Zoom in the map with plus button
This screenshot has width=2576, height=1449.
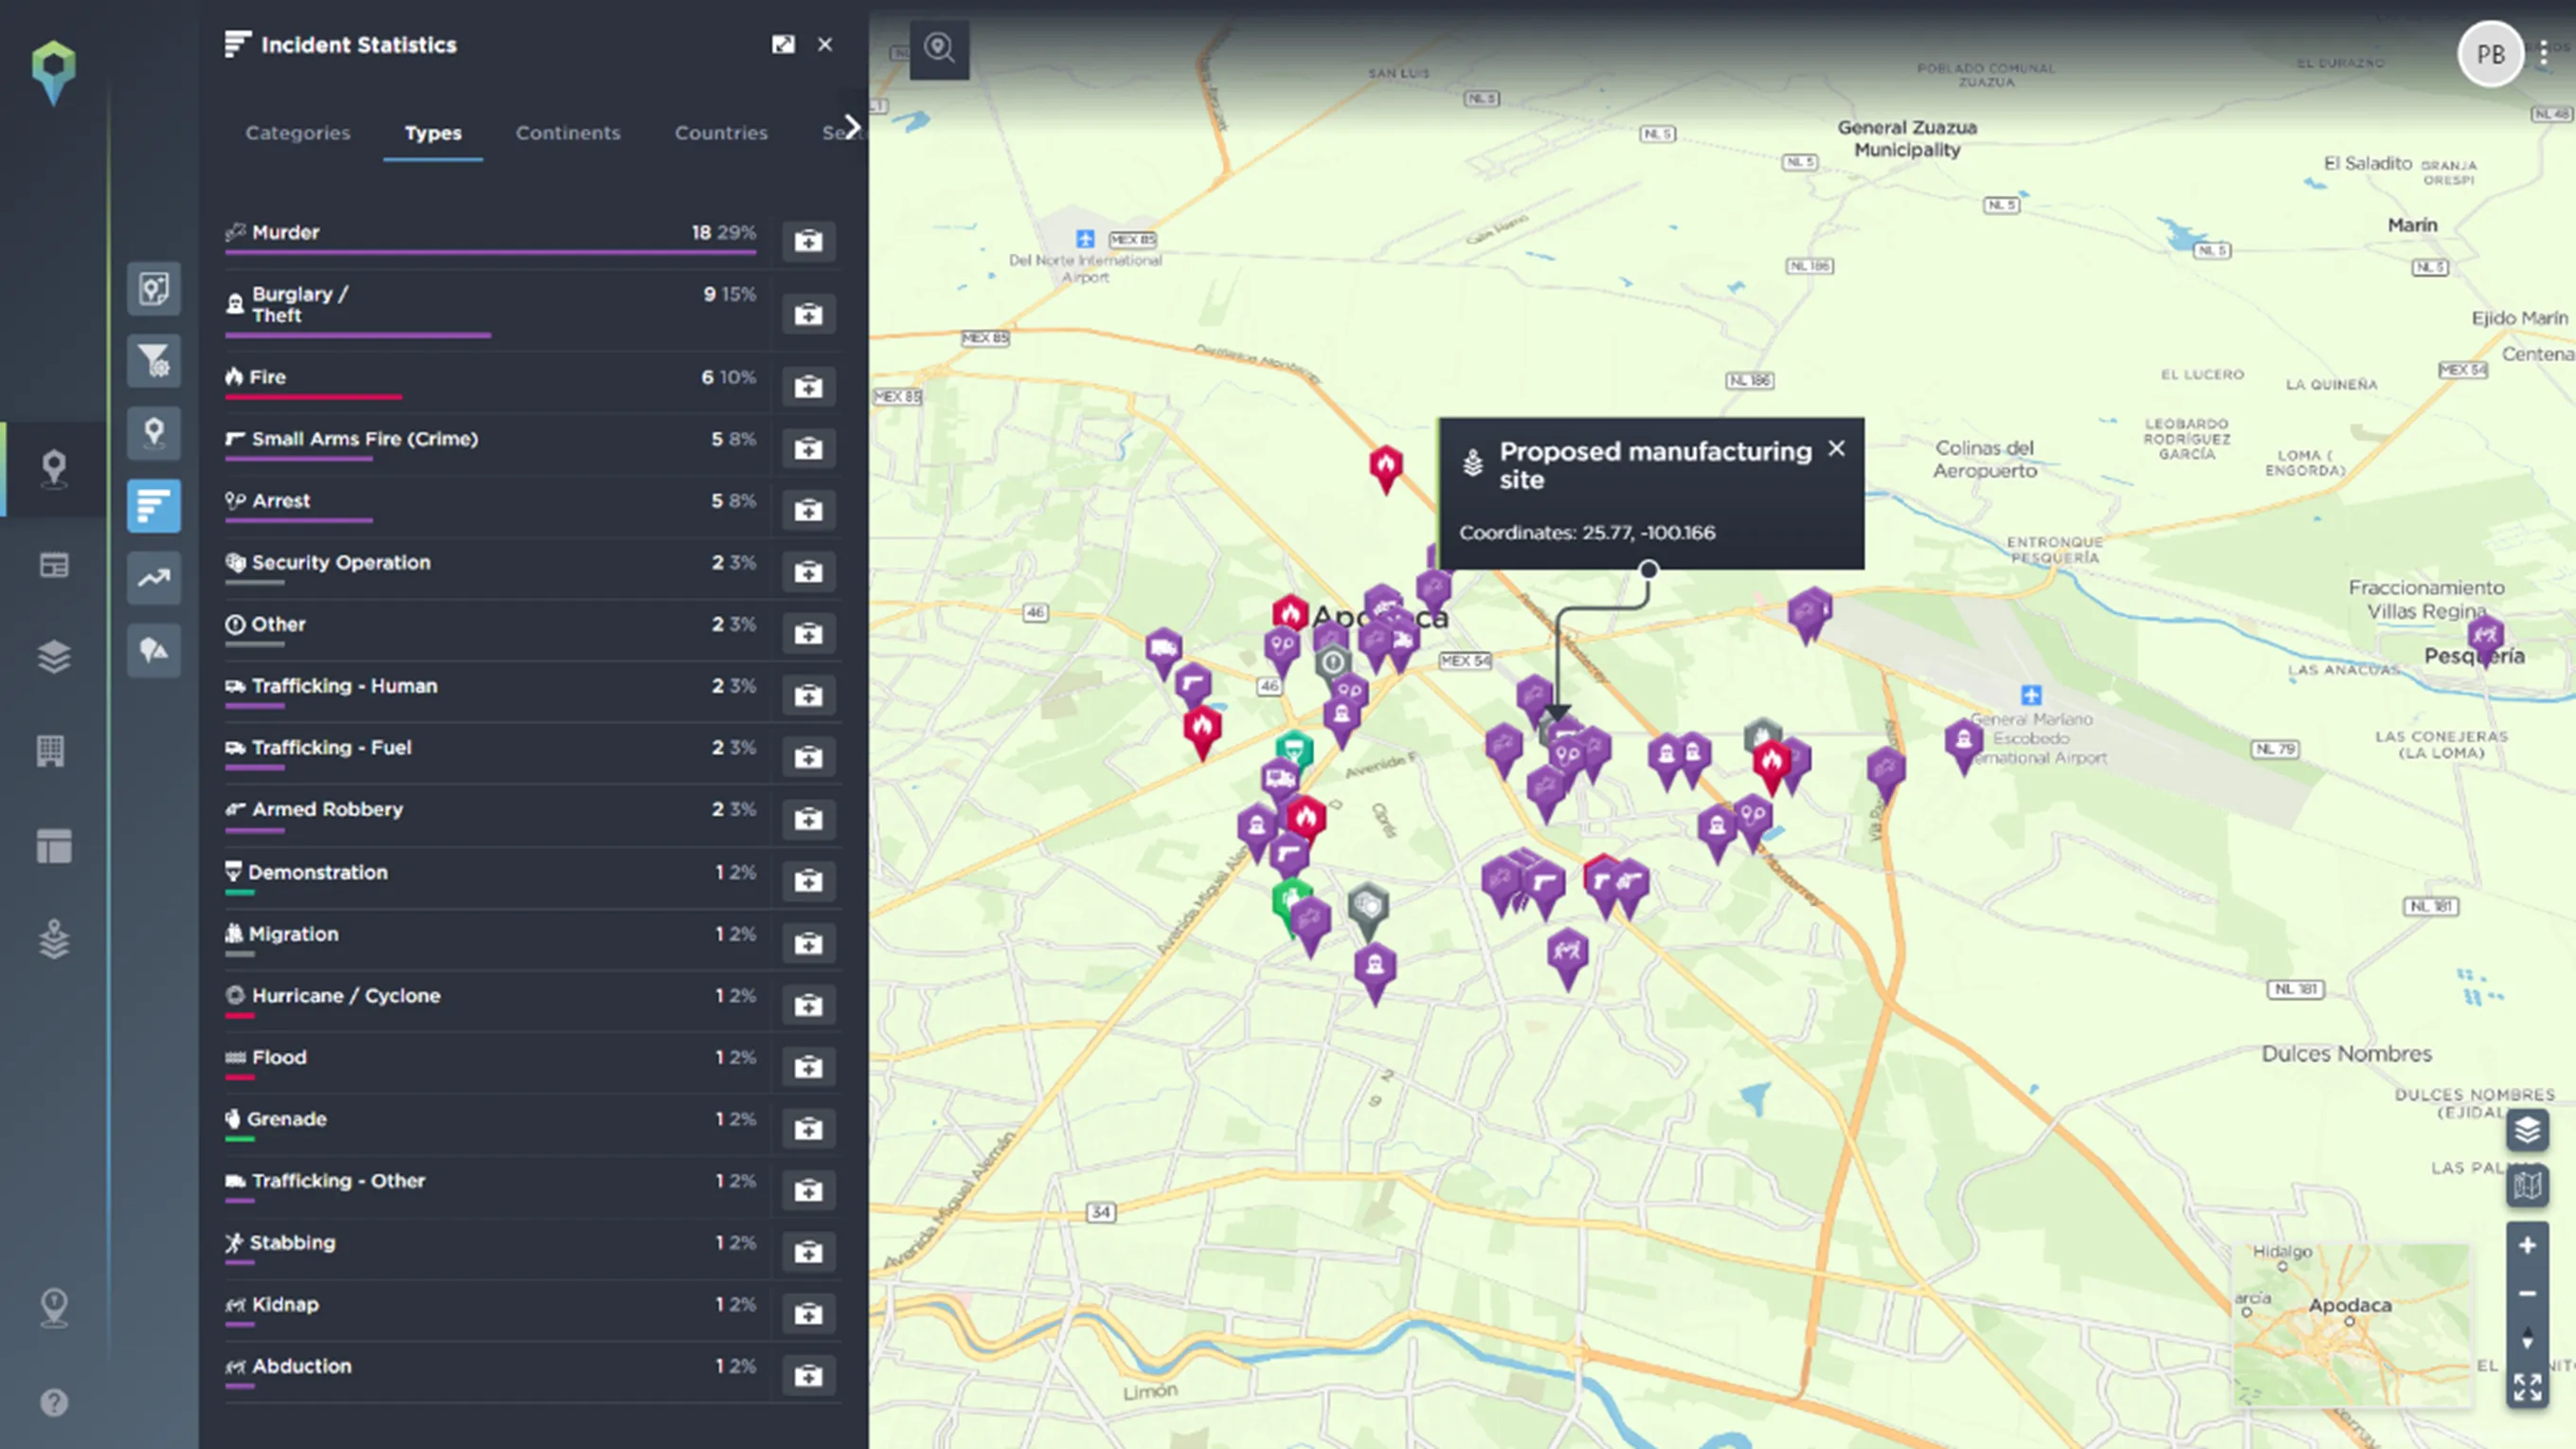(x=2527, y=1245)
